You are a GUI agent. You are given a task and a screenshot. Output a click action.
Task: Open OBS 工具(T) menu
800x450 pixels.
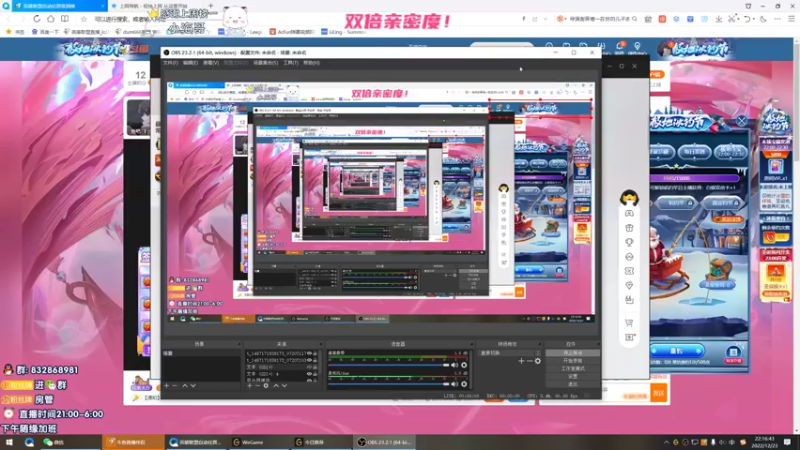point(290,63)
